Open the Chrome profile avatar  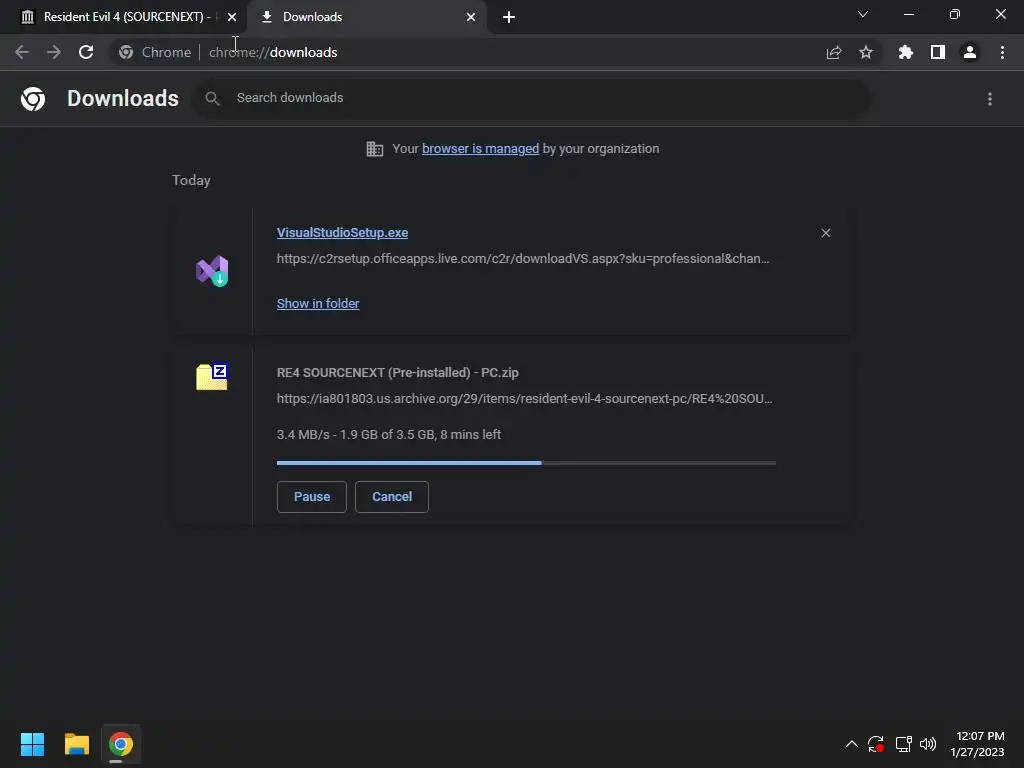pos(970,52)
